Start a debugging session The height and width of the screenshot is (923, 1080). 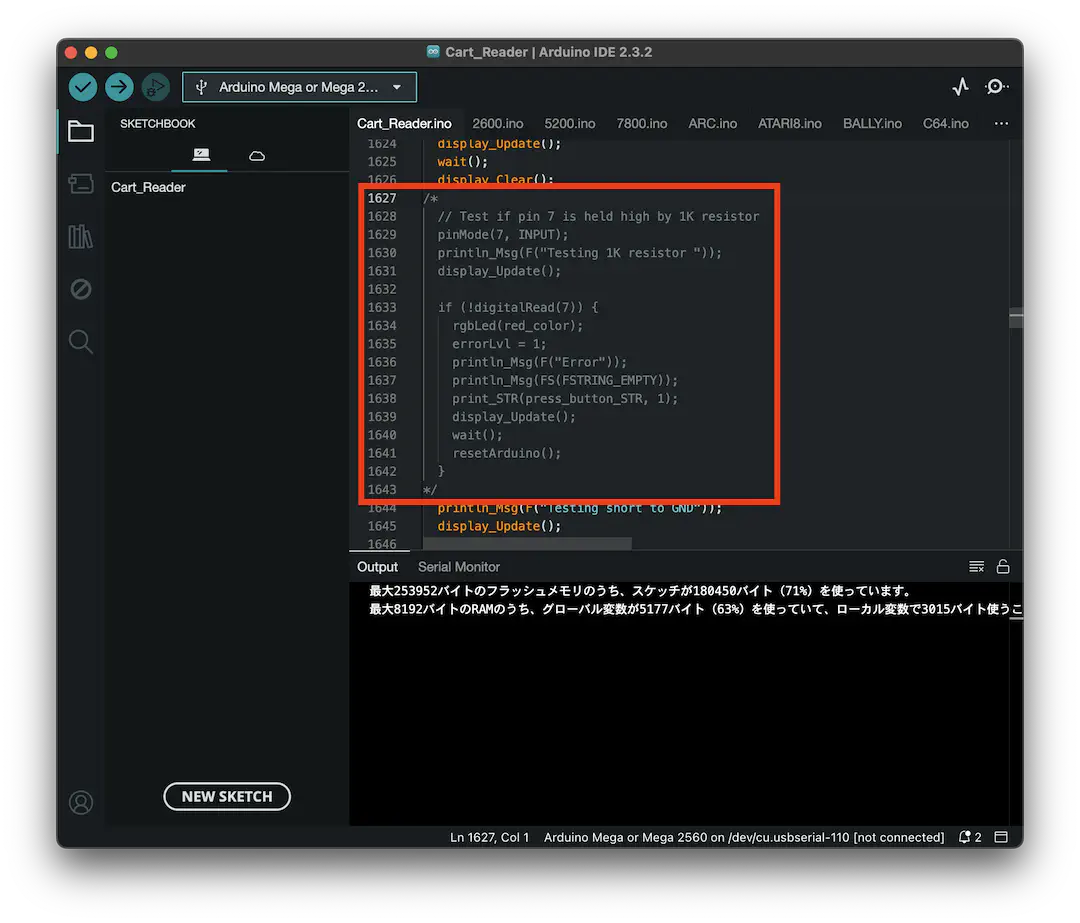point(155,87)
